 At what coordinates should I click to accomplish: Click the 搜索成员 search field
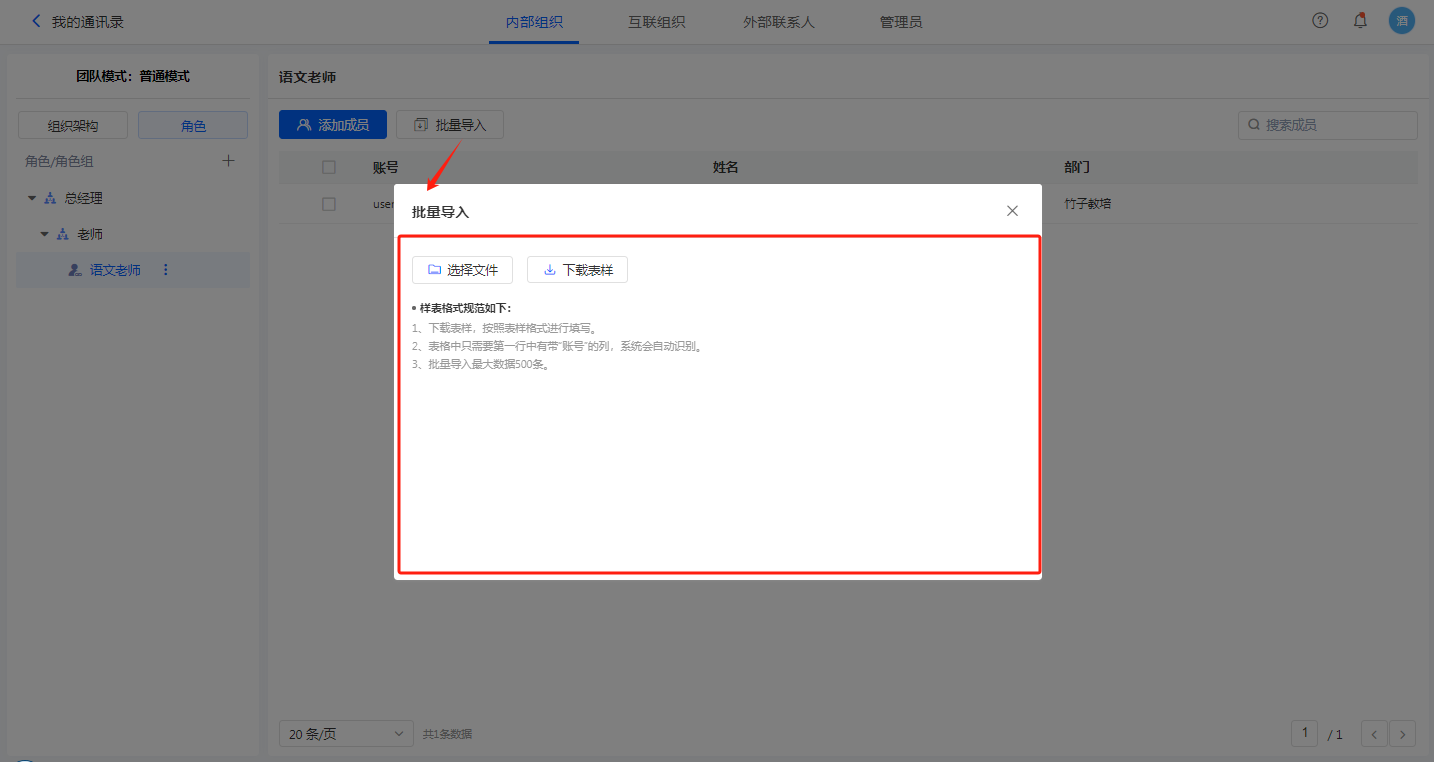[x=1328, y=125]
